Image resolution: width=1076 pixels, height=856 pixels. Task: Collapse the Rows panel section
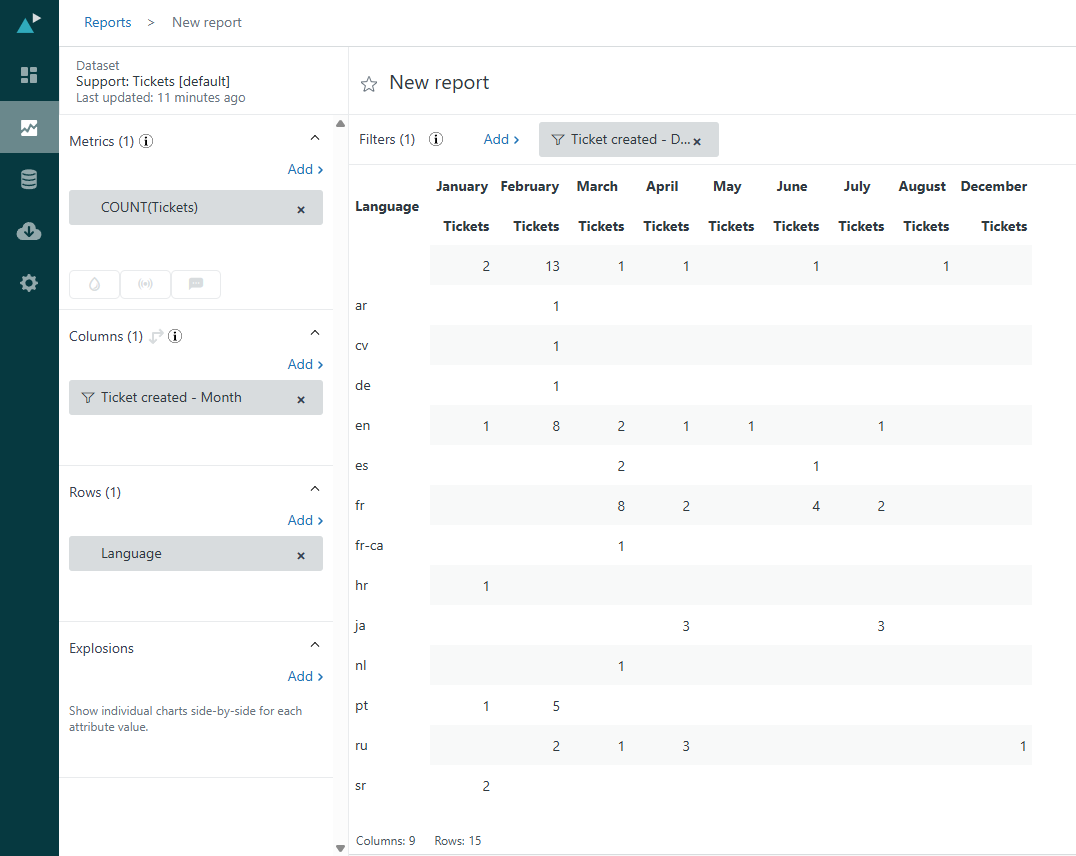(x=315, y=489)
